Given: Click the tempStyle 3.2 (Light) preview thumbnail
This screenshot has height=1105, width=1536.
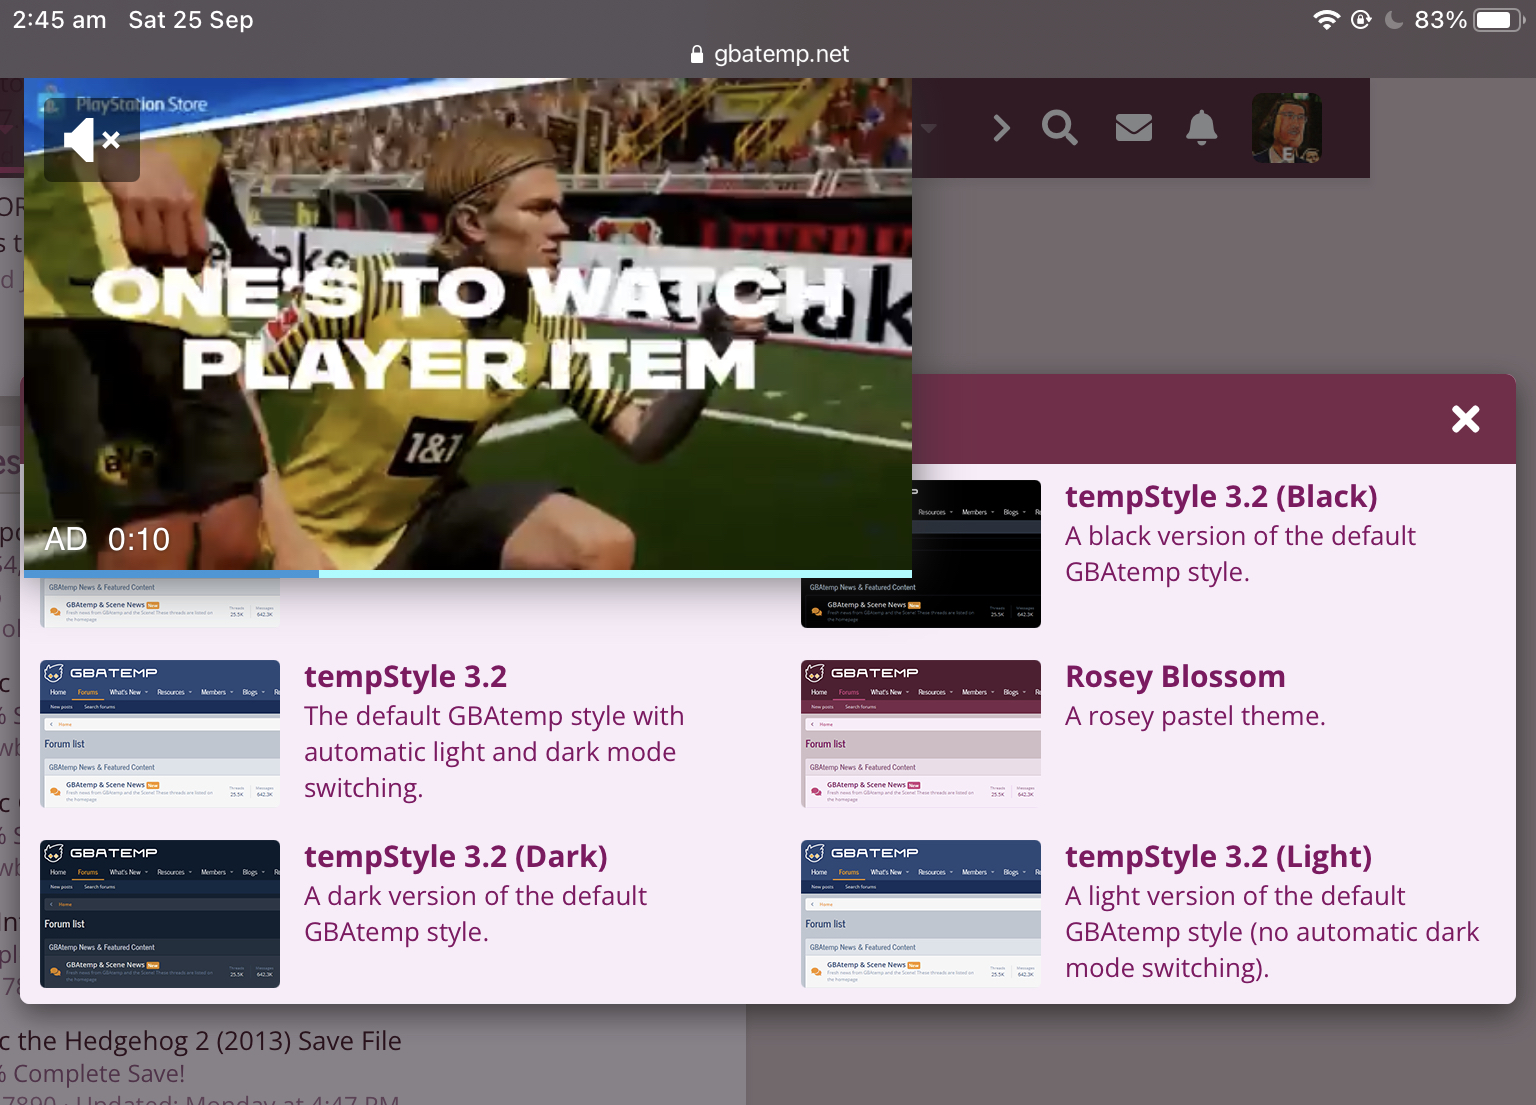Looking at the screenshot, I should tap(921, 914).
